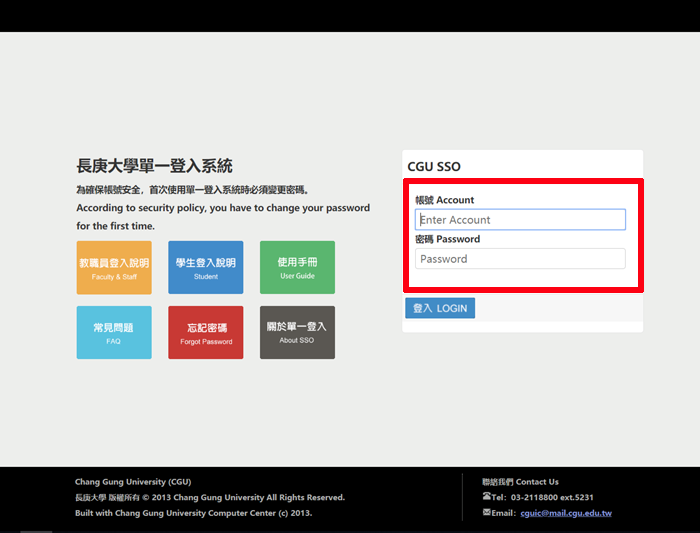Click the CGU SSO panel heading
The width and height of the screenshot is (700, 533).
point(434,167)
